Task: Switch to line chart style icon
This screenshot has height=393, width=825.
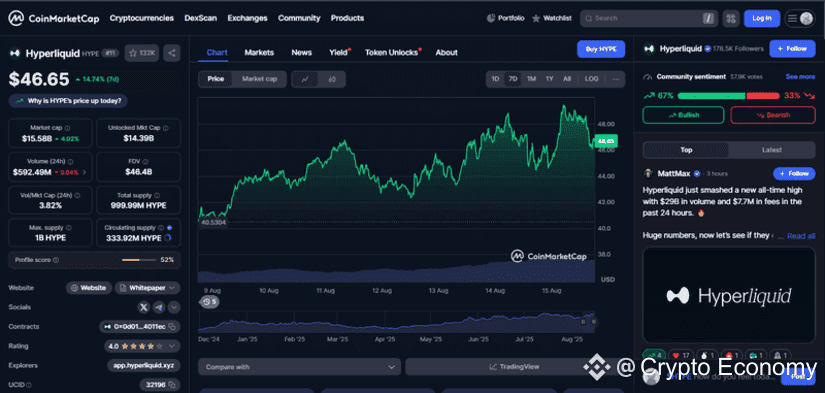Action: tap(305, 79)
